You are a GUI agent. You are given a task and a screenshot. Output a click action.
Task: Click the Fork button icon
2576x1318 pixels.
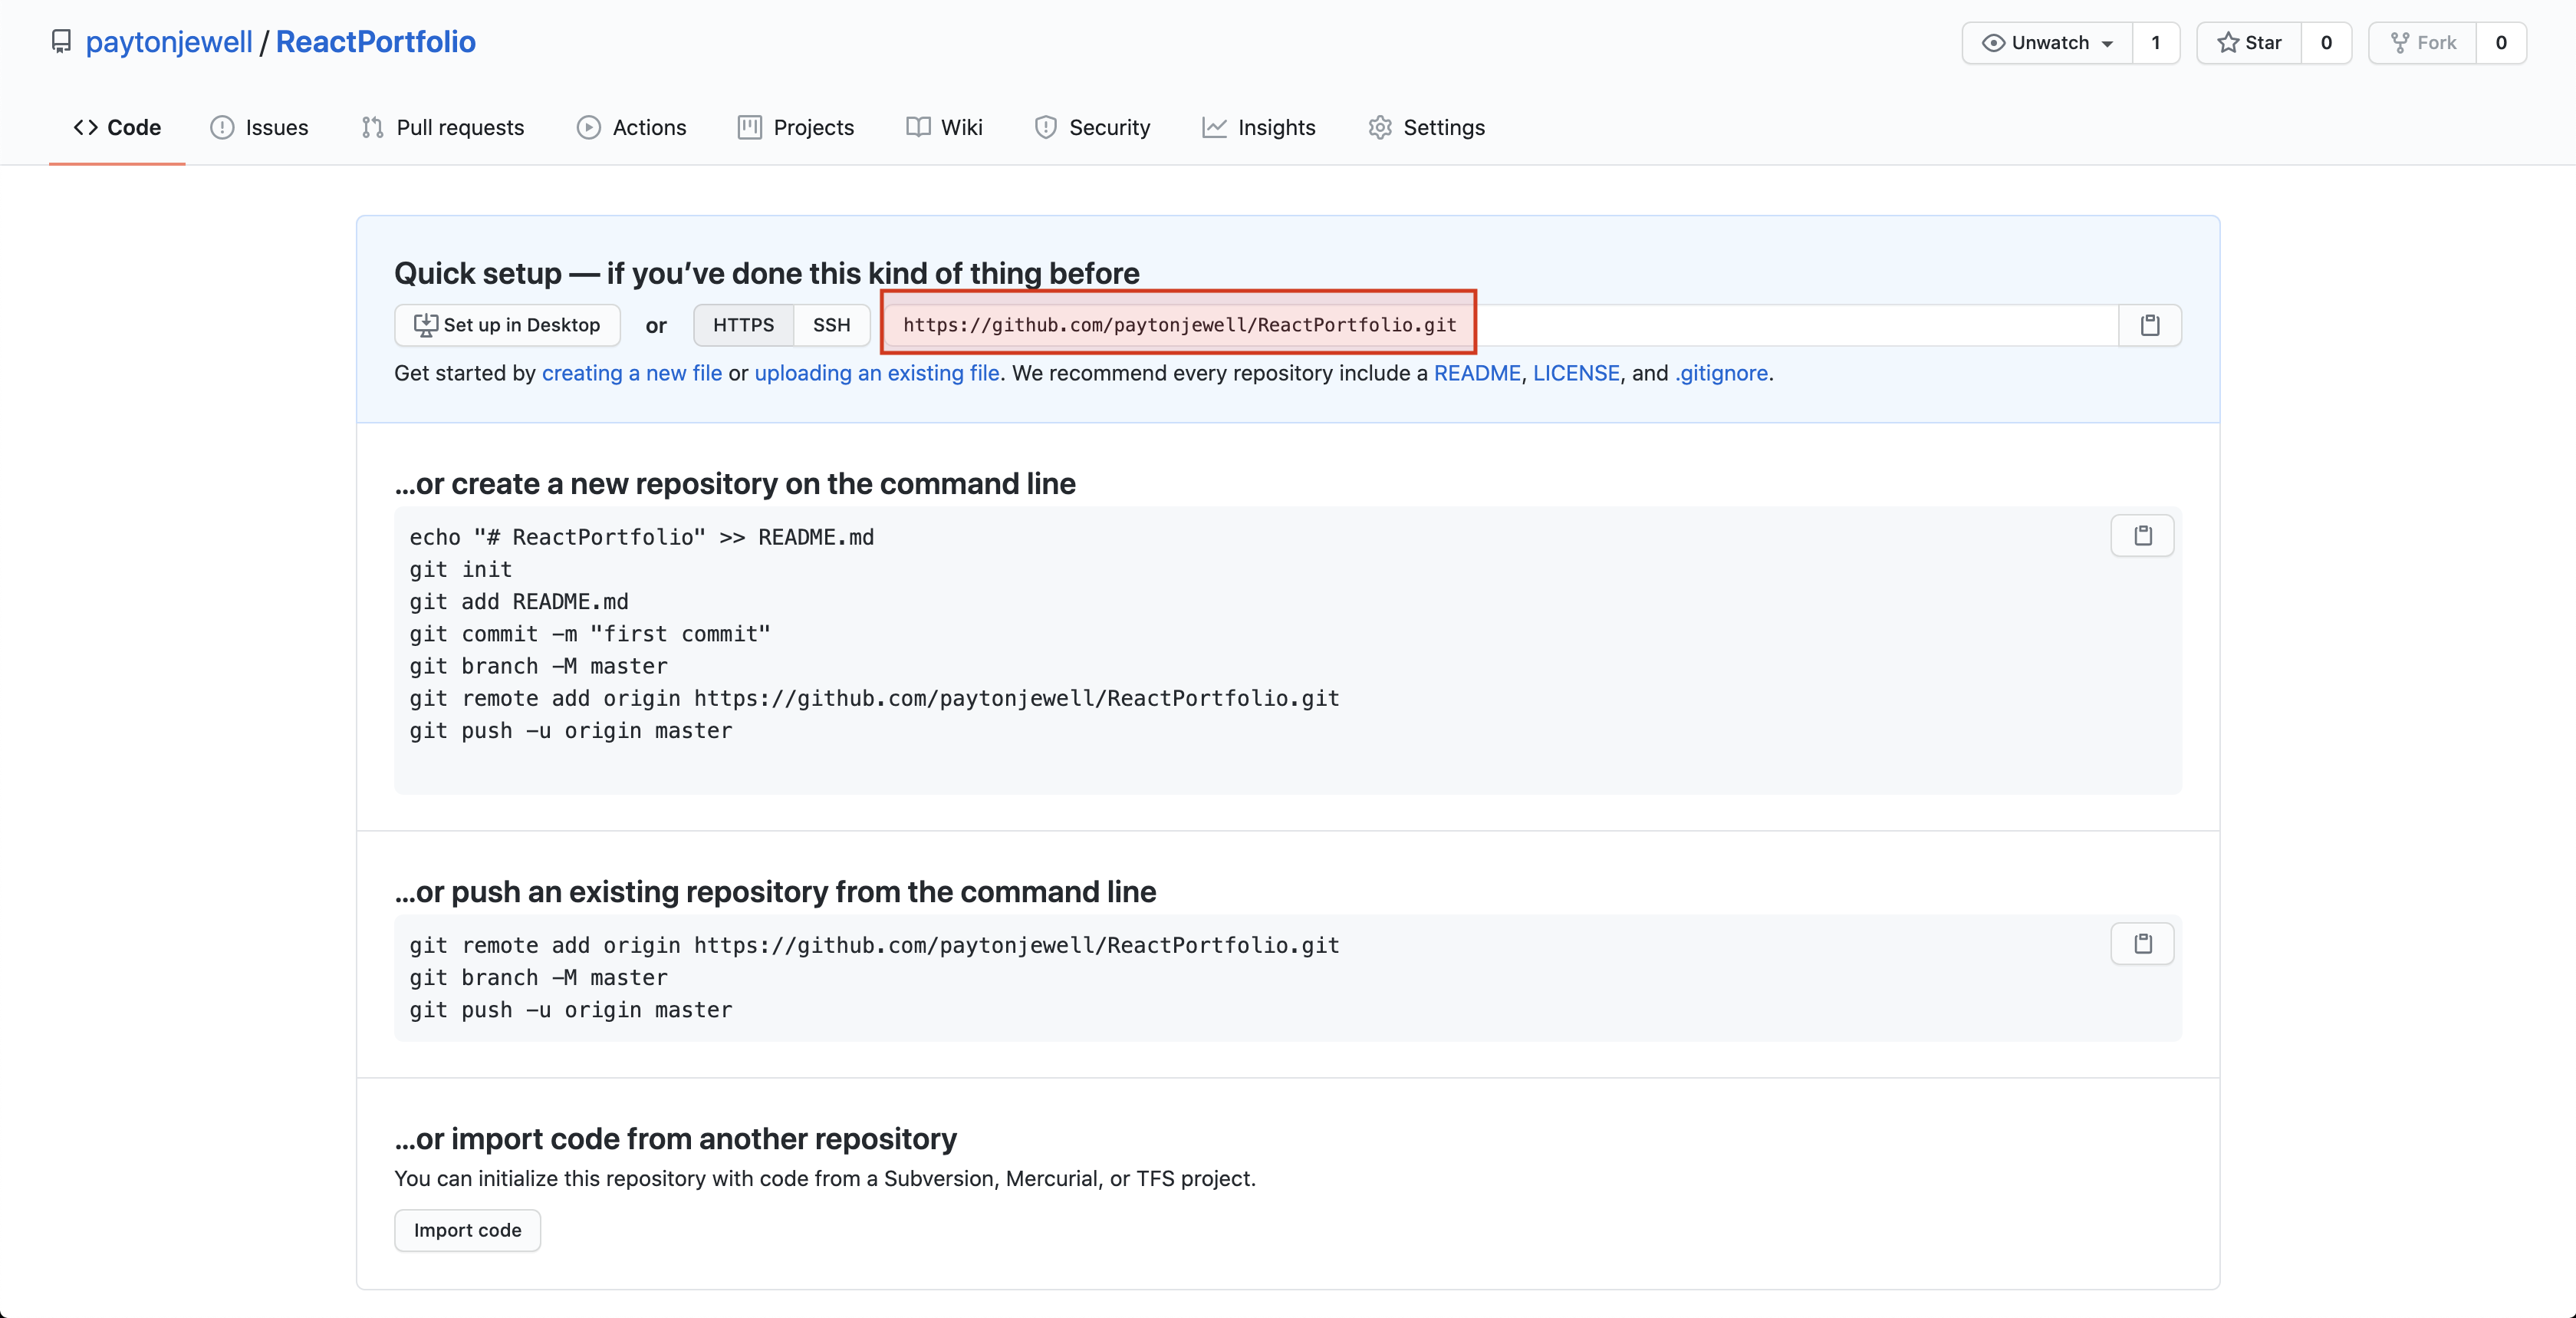tap(2399, 43)
